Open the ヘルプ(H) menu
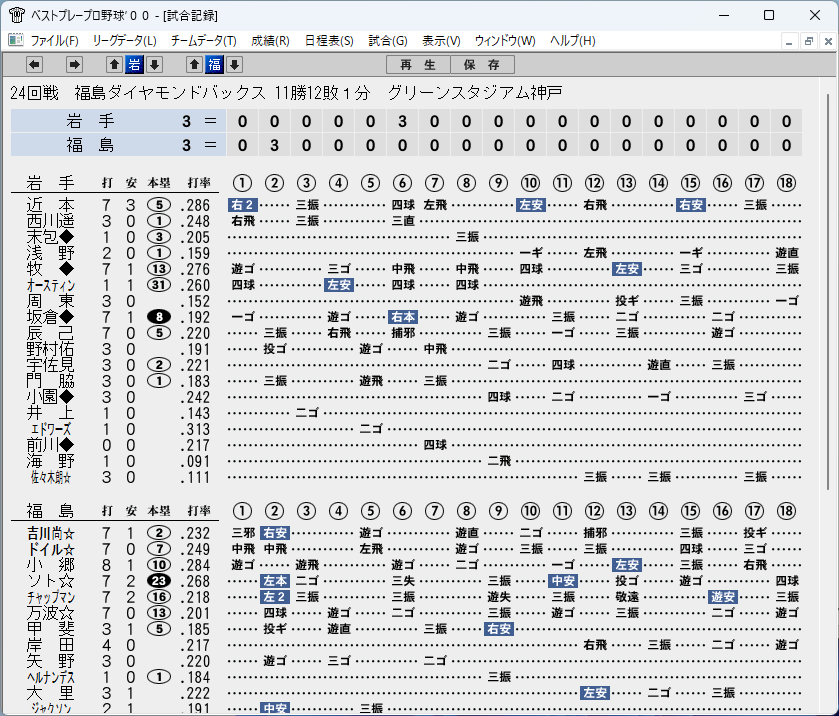Image resolution: width=839 pixels, height=716 pixels. coord(573,41)
